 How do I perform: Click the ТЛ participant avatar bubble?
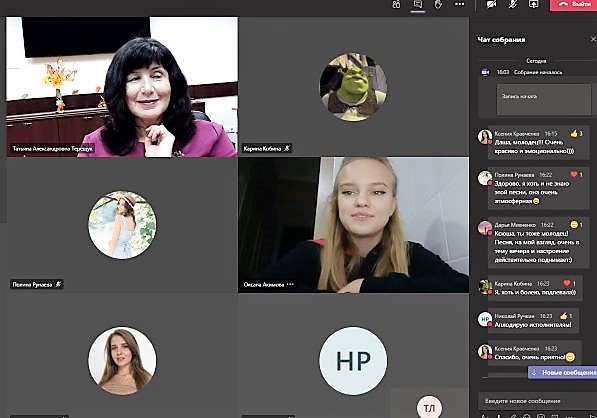tap(429, 407)
